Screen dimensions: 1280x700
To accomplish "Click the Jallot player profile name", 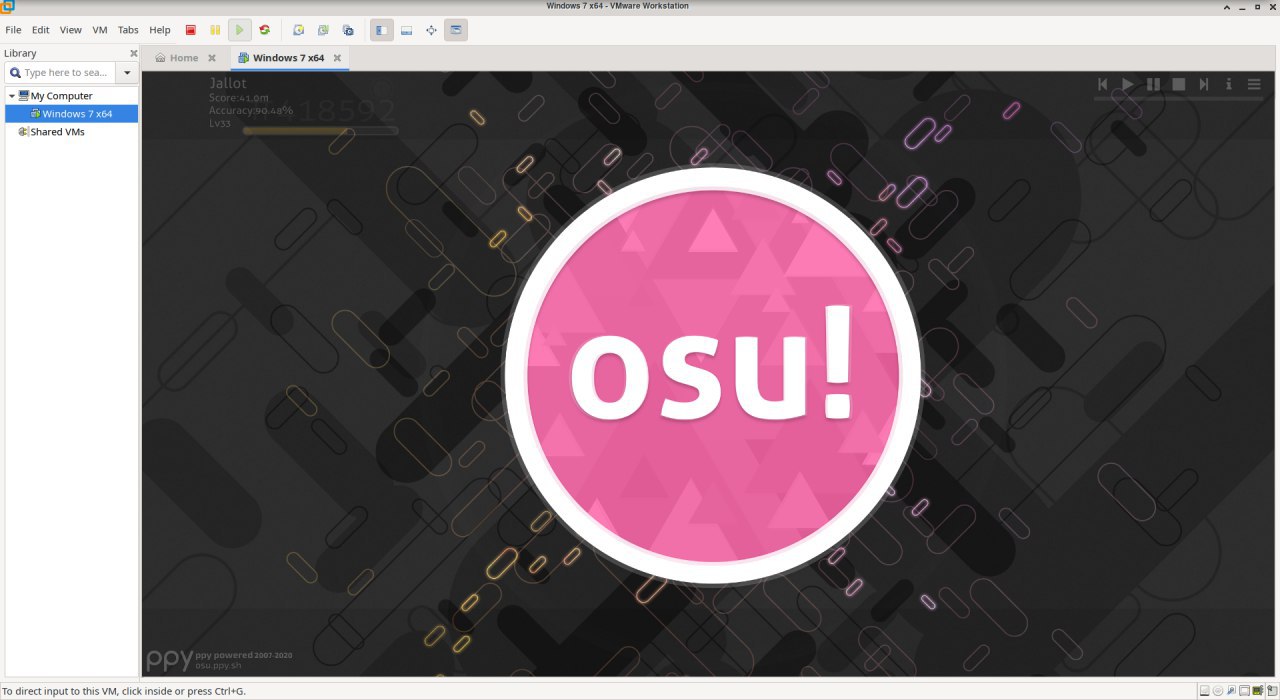I will (x=228, y=83).
